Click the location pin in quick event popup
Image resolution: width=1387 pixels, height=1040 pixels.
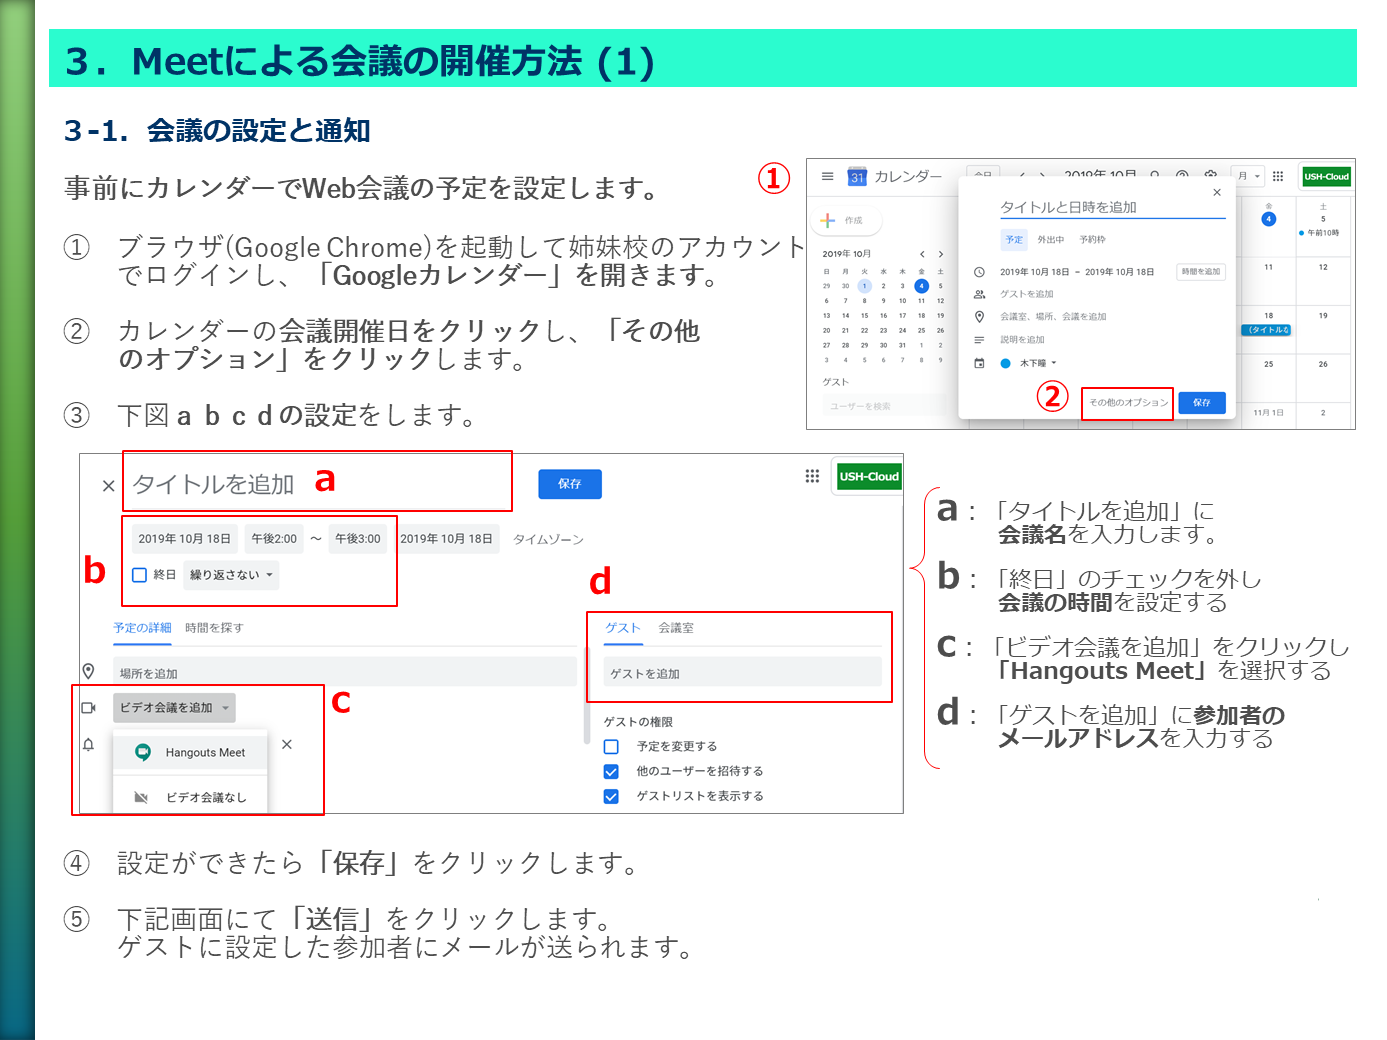coord(979,316)
